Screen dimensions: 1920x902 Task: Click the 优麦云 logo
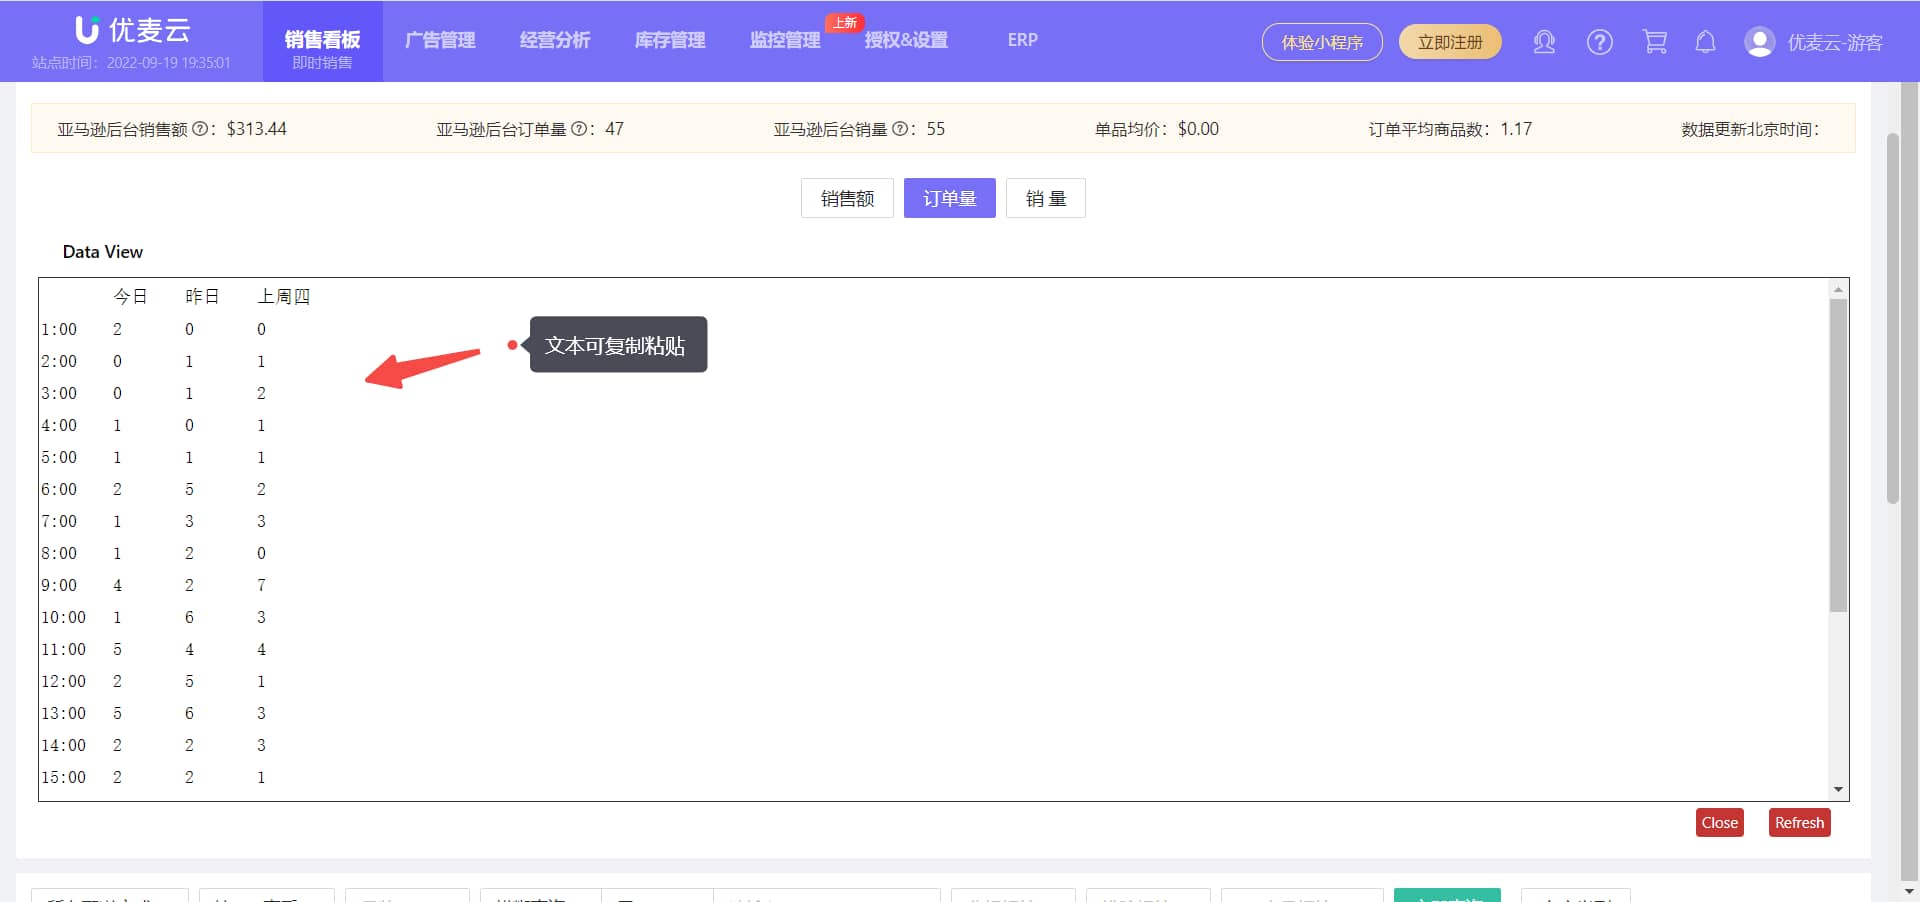pyautogui.click(x=132, y=30)
